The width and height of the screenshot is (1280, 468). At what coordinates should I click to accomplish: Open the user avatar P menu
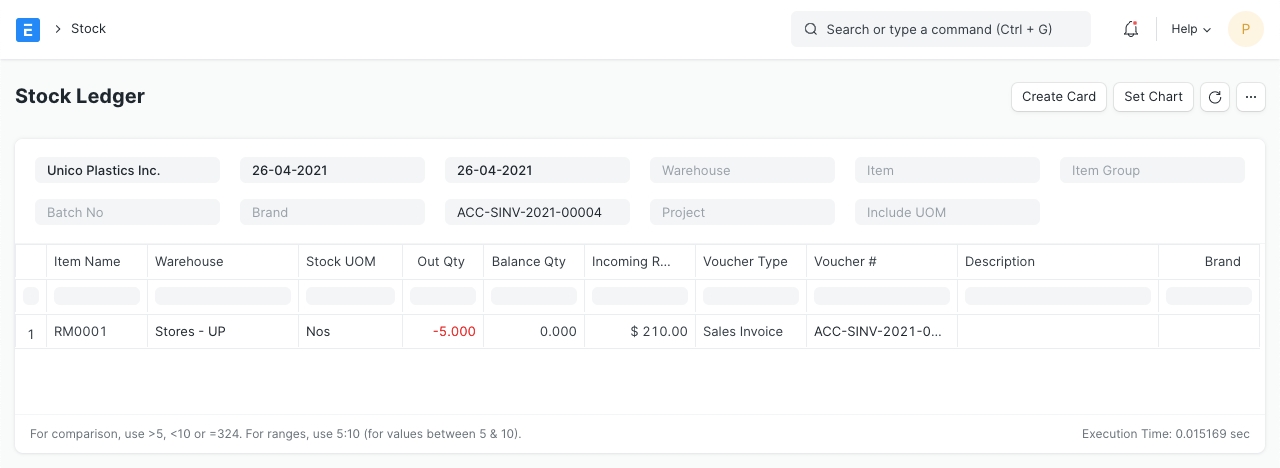point(1245,29)
